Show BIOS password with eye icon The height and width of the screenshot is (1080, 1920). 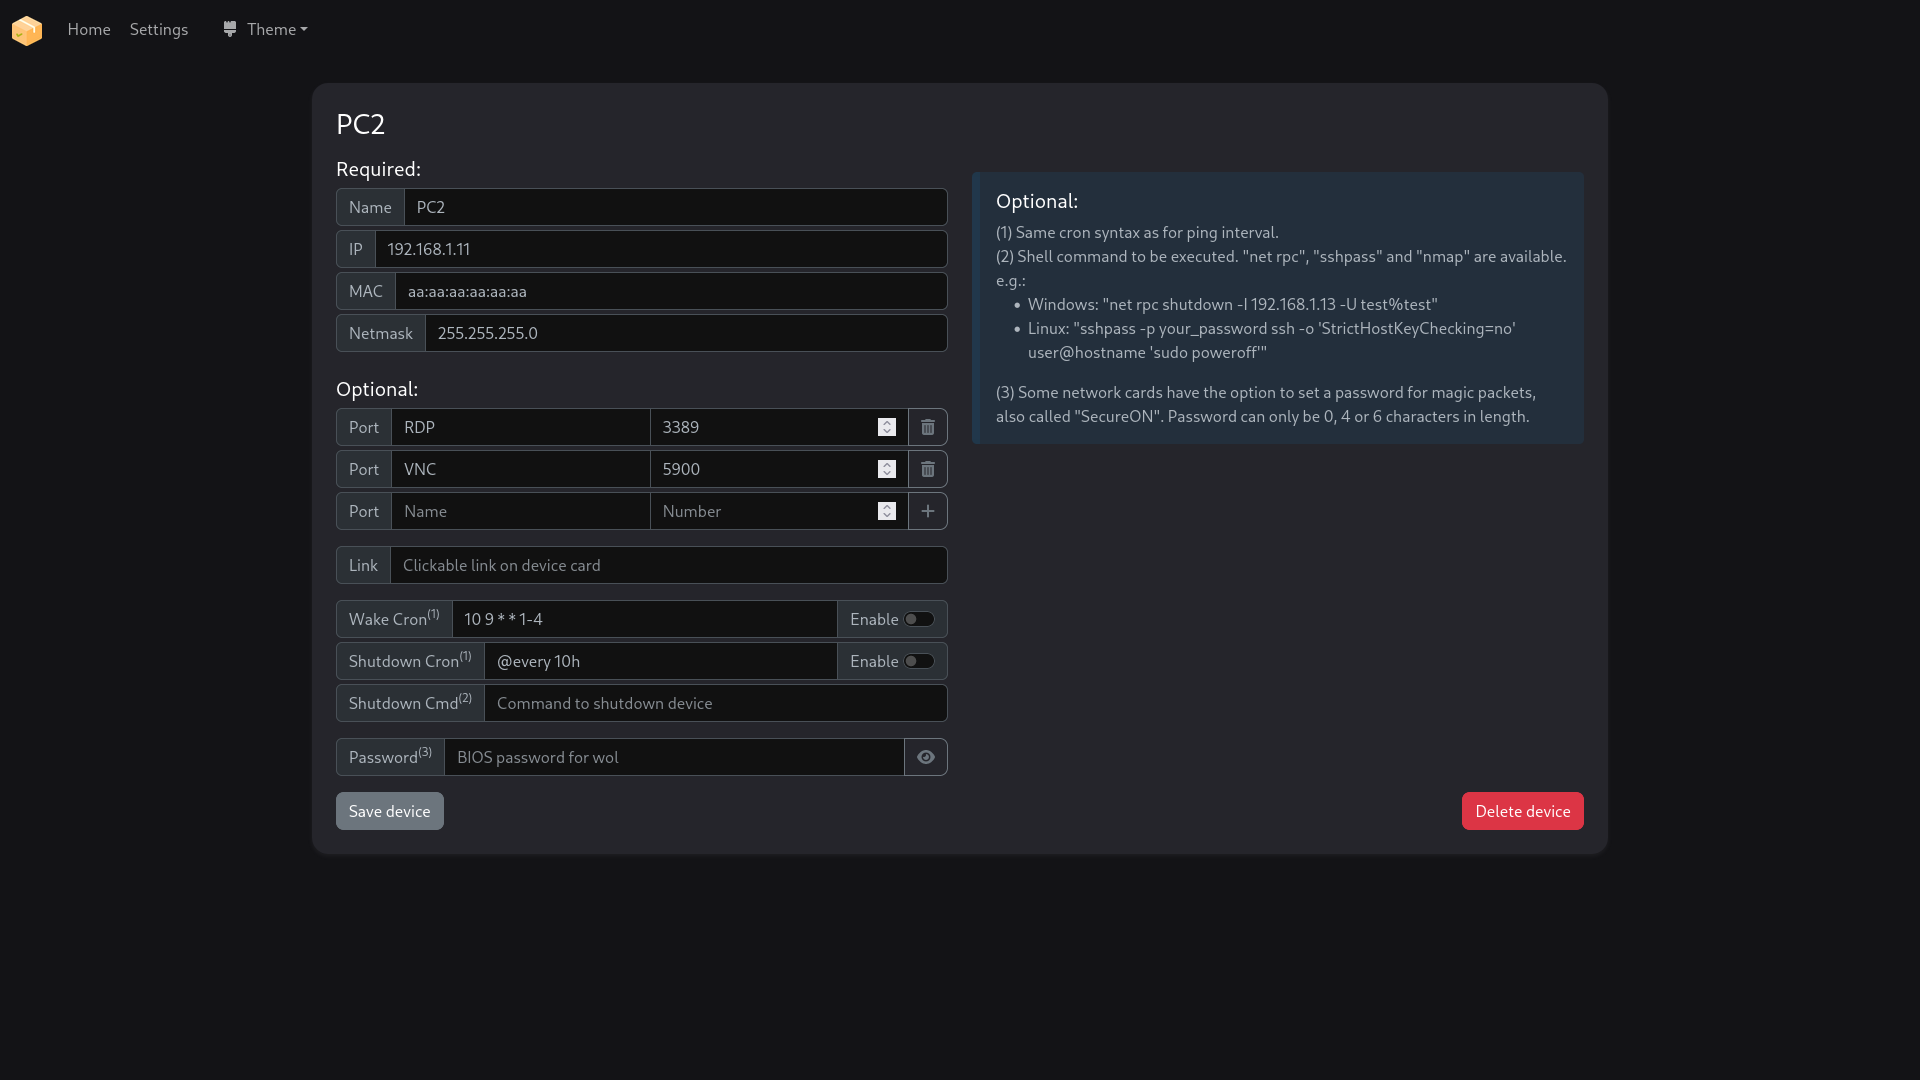pos(925,757)
